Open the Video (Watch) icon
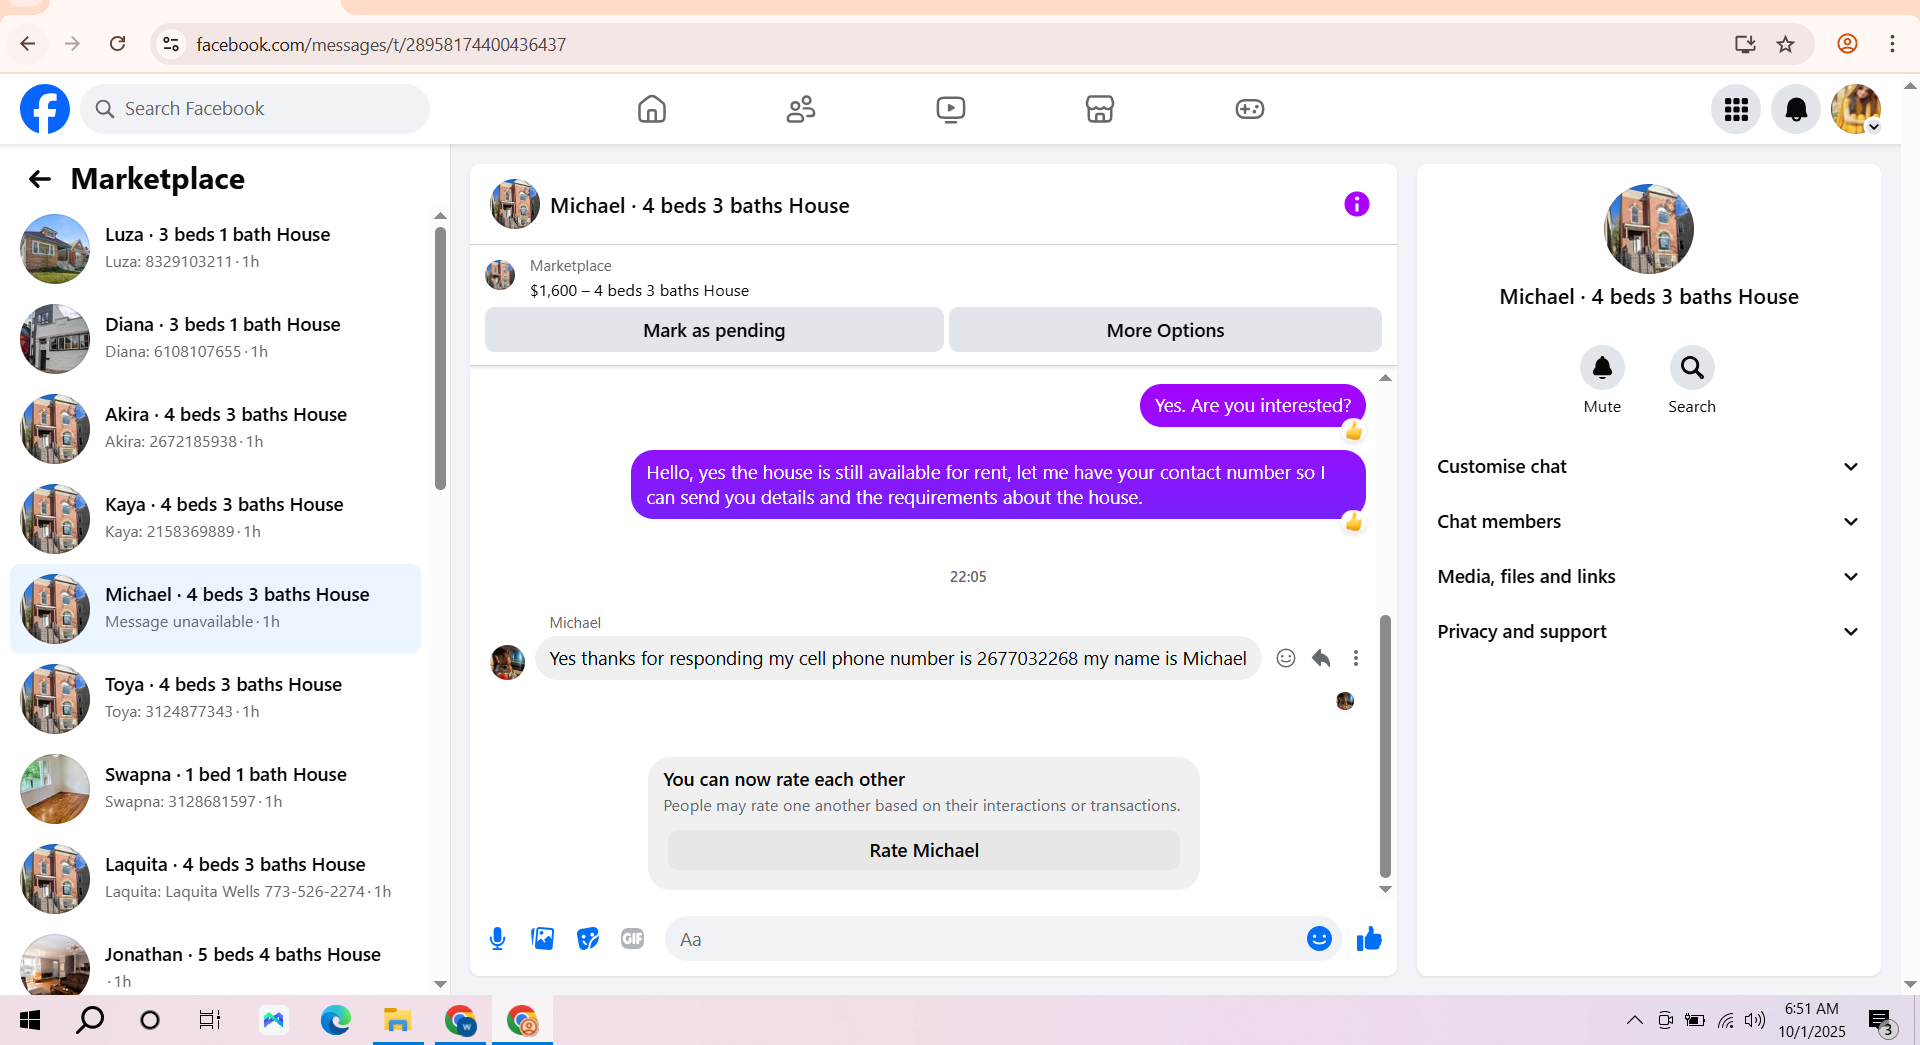 click(x=951, y=109)
